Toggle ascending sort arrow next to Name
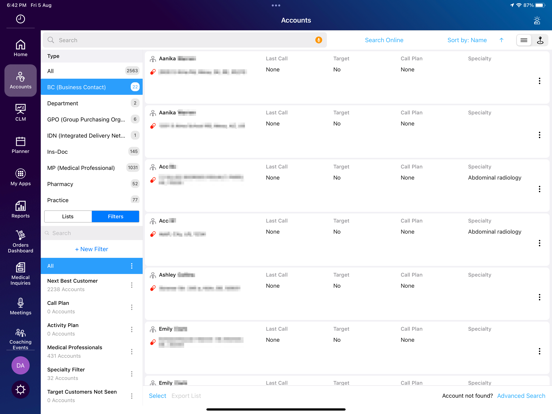 click(501, 40)
